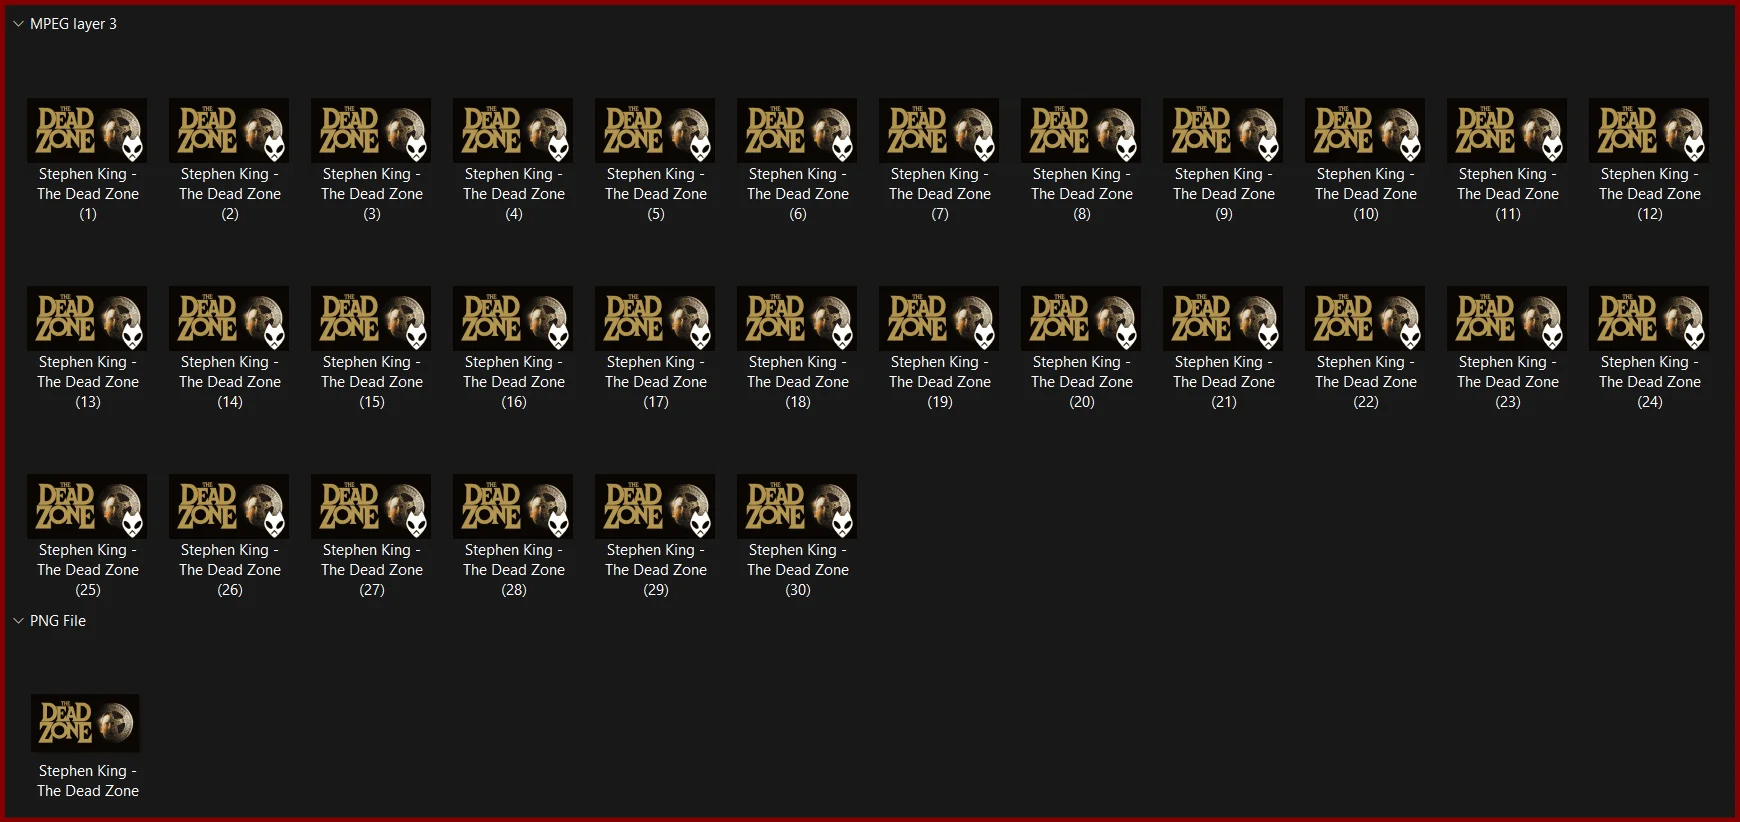Click the Dead Zone (24) MP3 icon
1740x822 pixels.
(1649, 318)
